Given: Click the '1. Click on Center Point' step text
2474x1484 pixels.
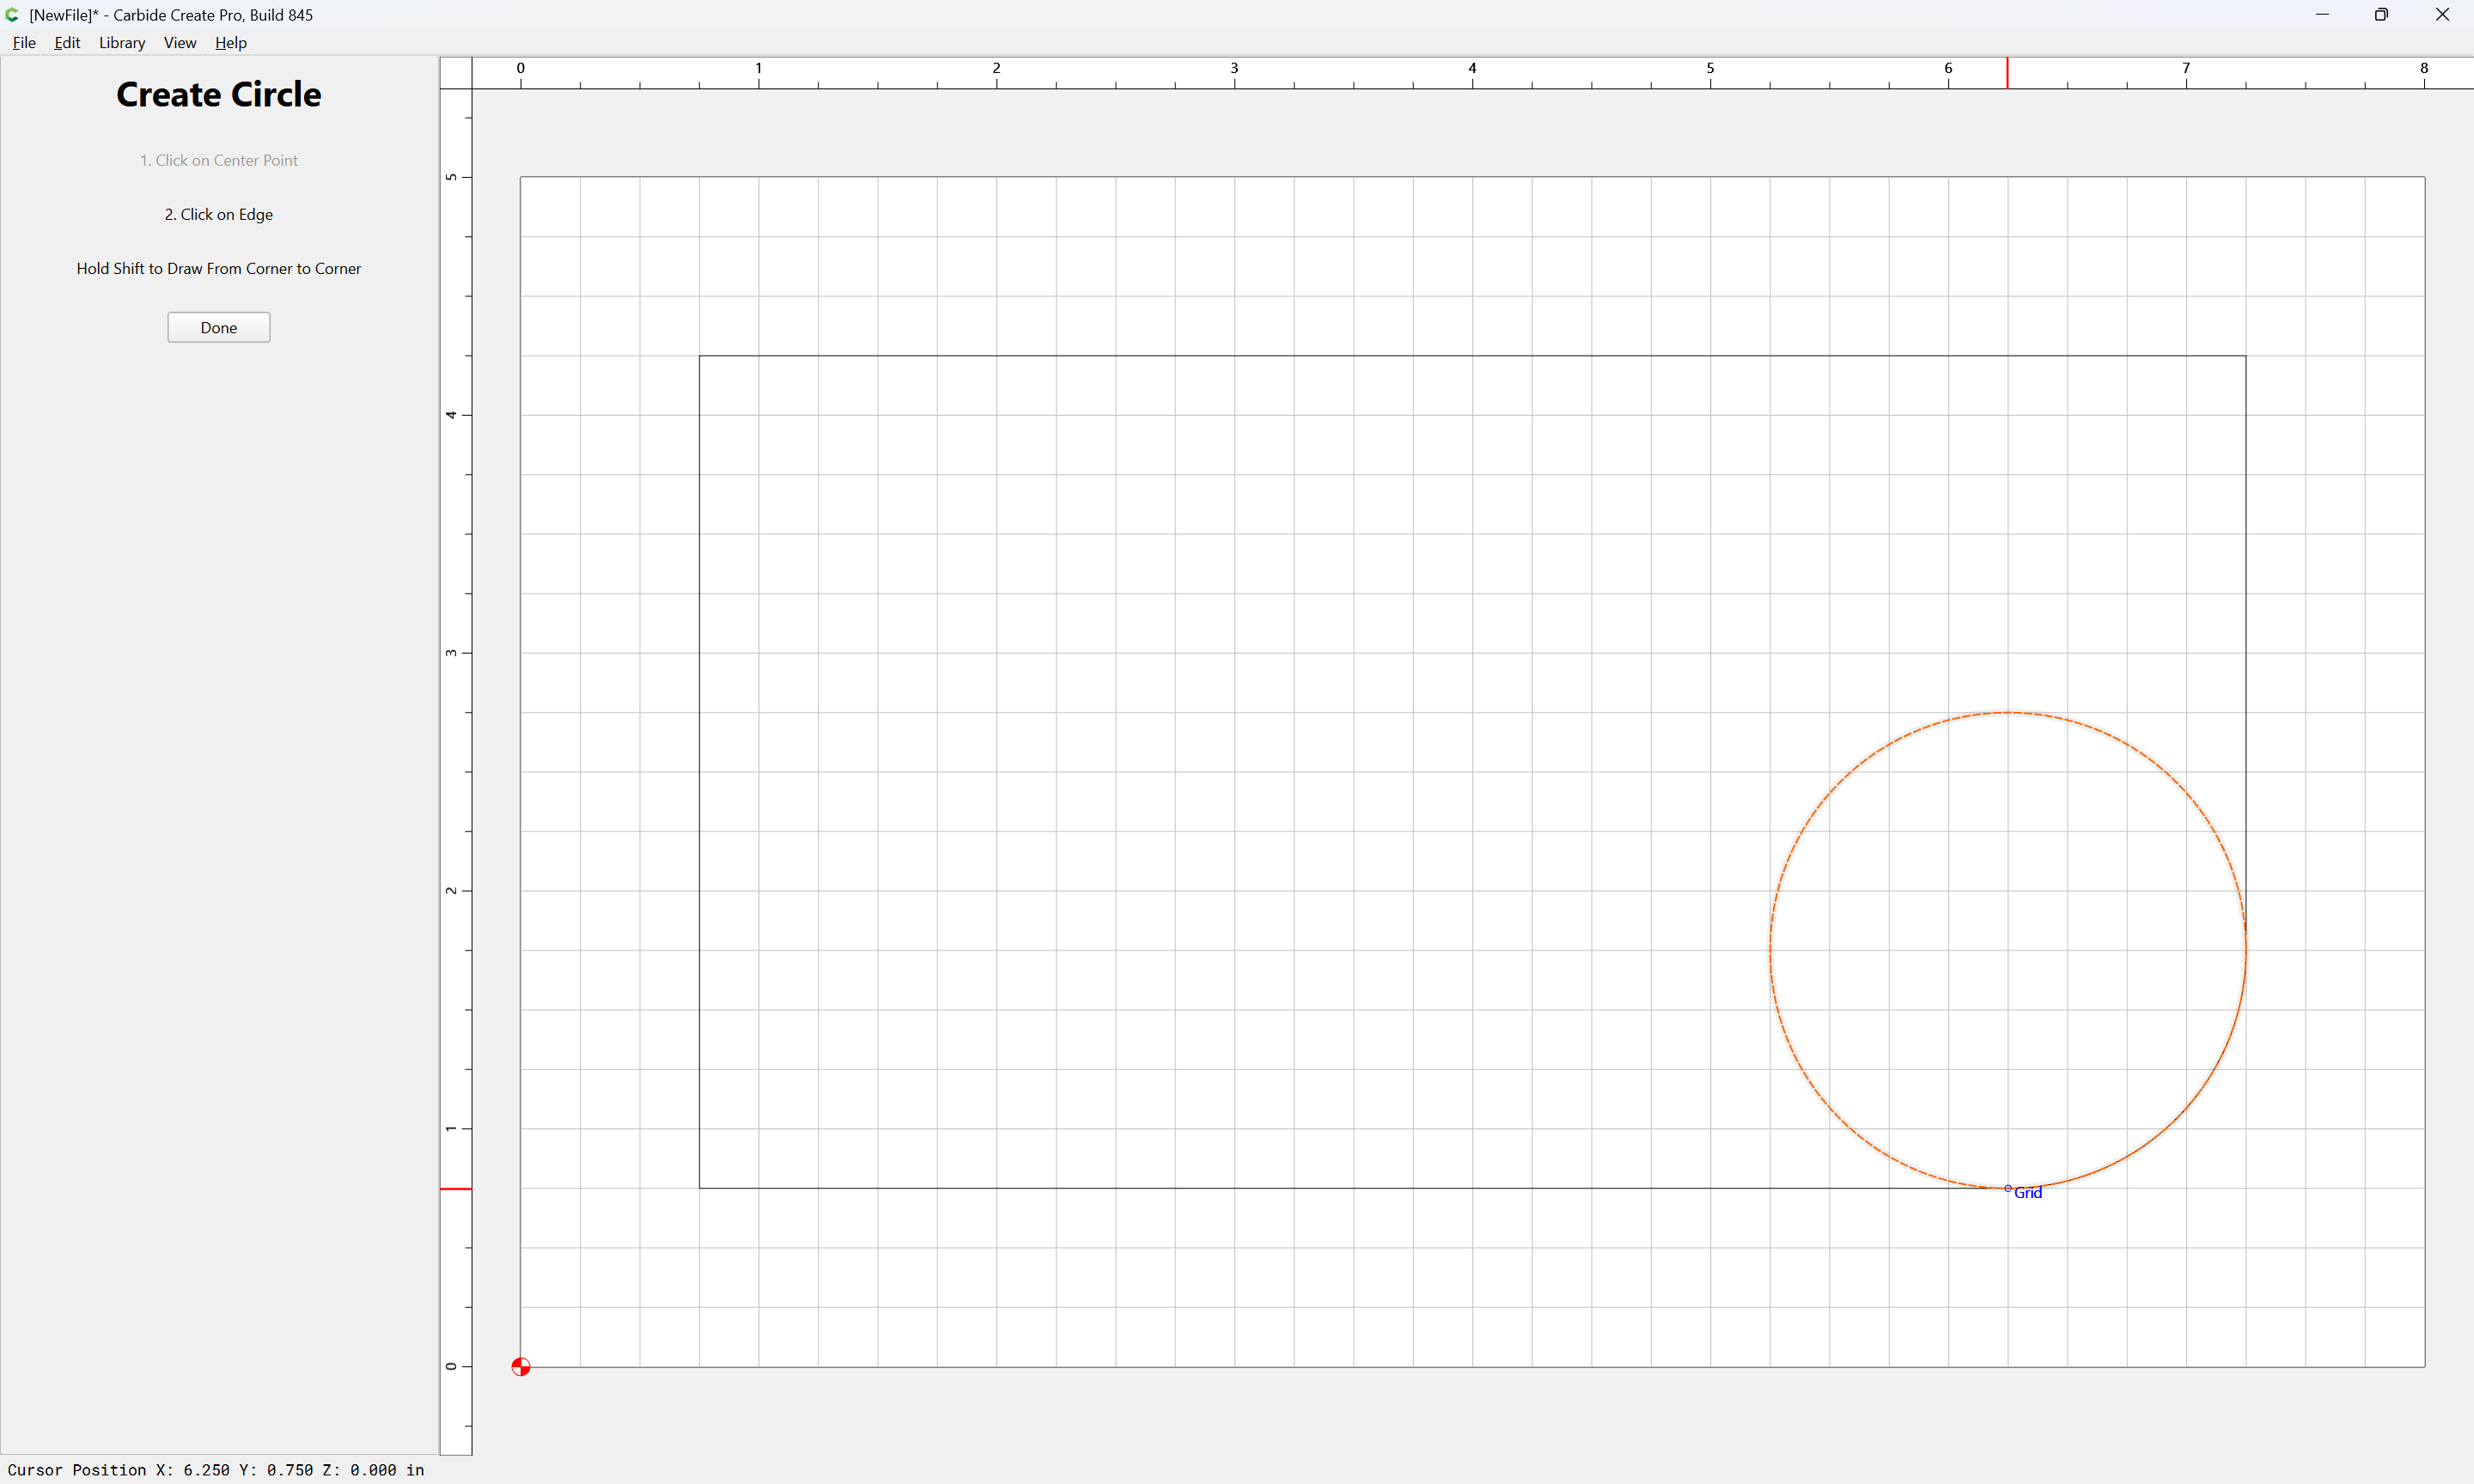Looking at the screenshot, I should coord(219,160).
